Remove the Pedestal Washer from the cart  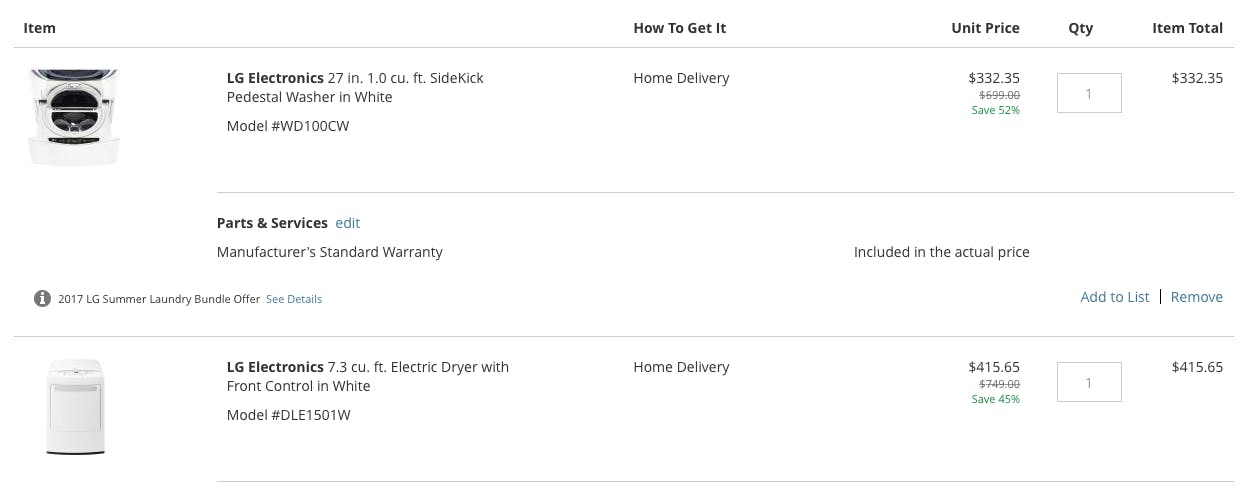pos(1197,297)
